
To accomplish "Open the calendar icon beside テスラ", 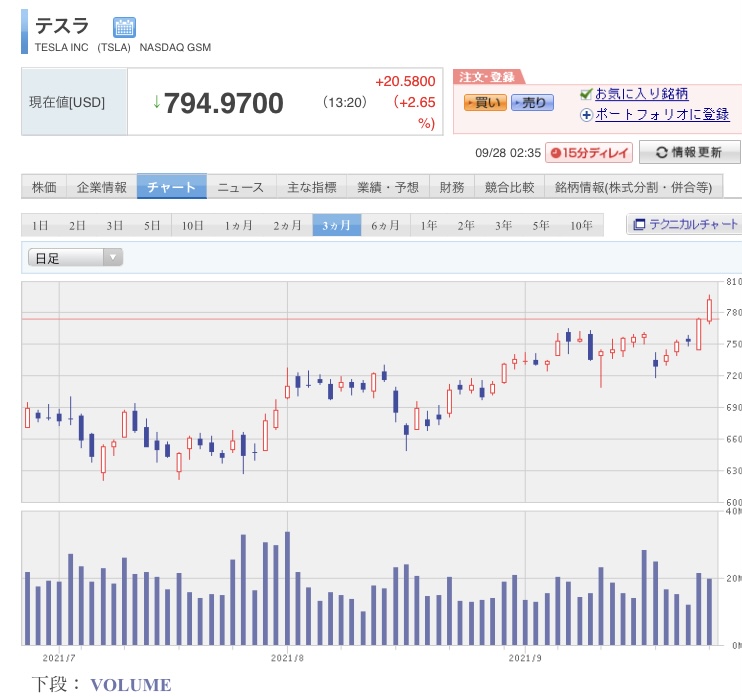I will 124,27.
